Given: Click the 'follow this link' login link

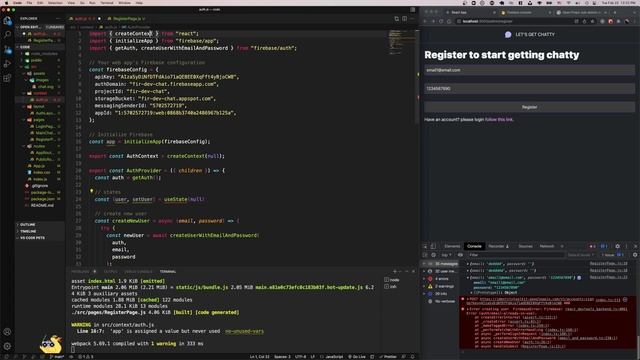Looking at the screenshot, I should pyautogui.click(x=499, y=120).
